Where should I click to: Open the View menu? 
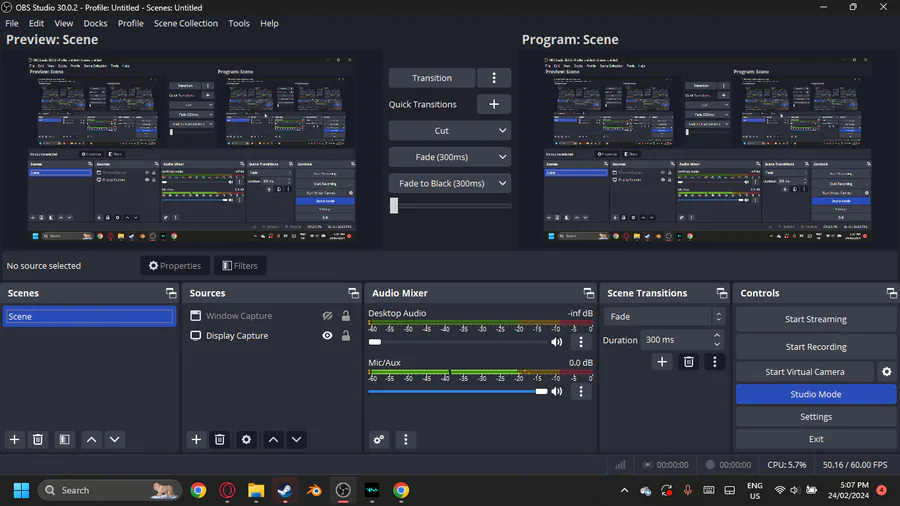64,24
